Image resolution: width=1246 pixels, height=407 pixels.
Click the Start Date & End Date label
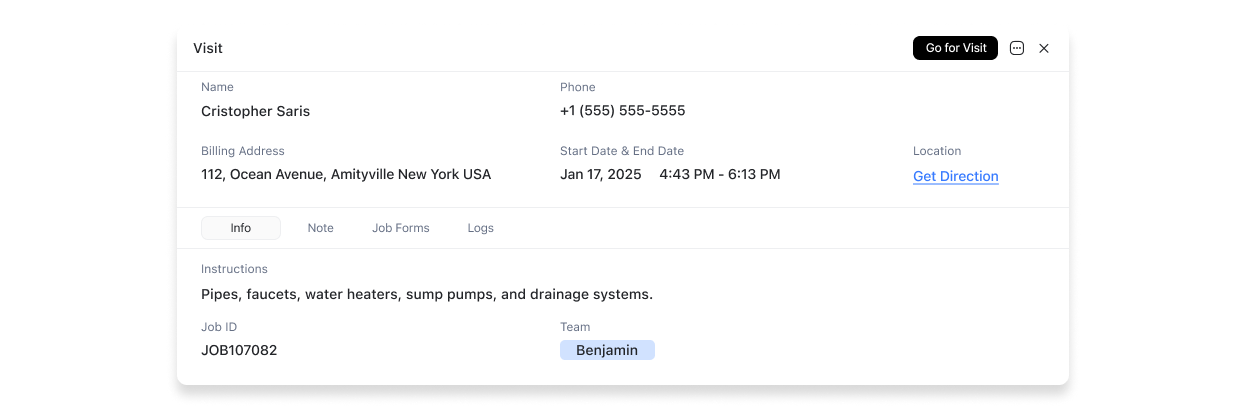[622, 151]
